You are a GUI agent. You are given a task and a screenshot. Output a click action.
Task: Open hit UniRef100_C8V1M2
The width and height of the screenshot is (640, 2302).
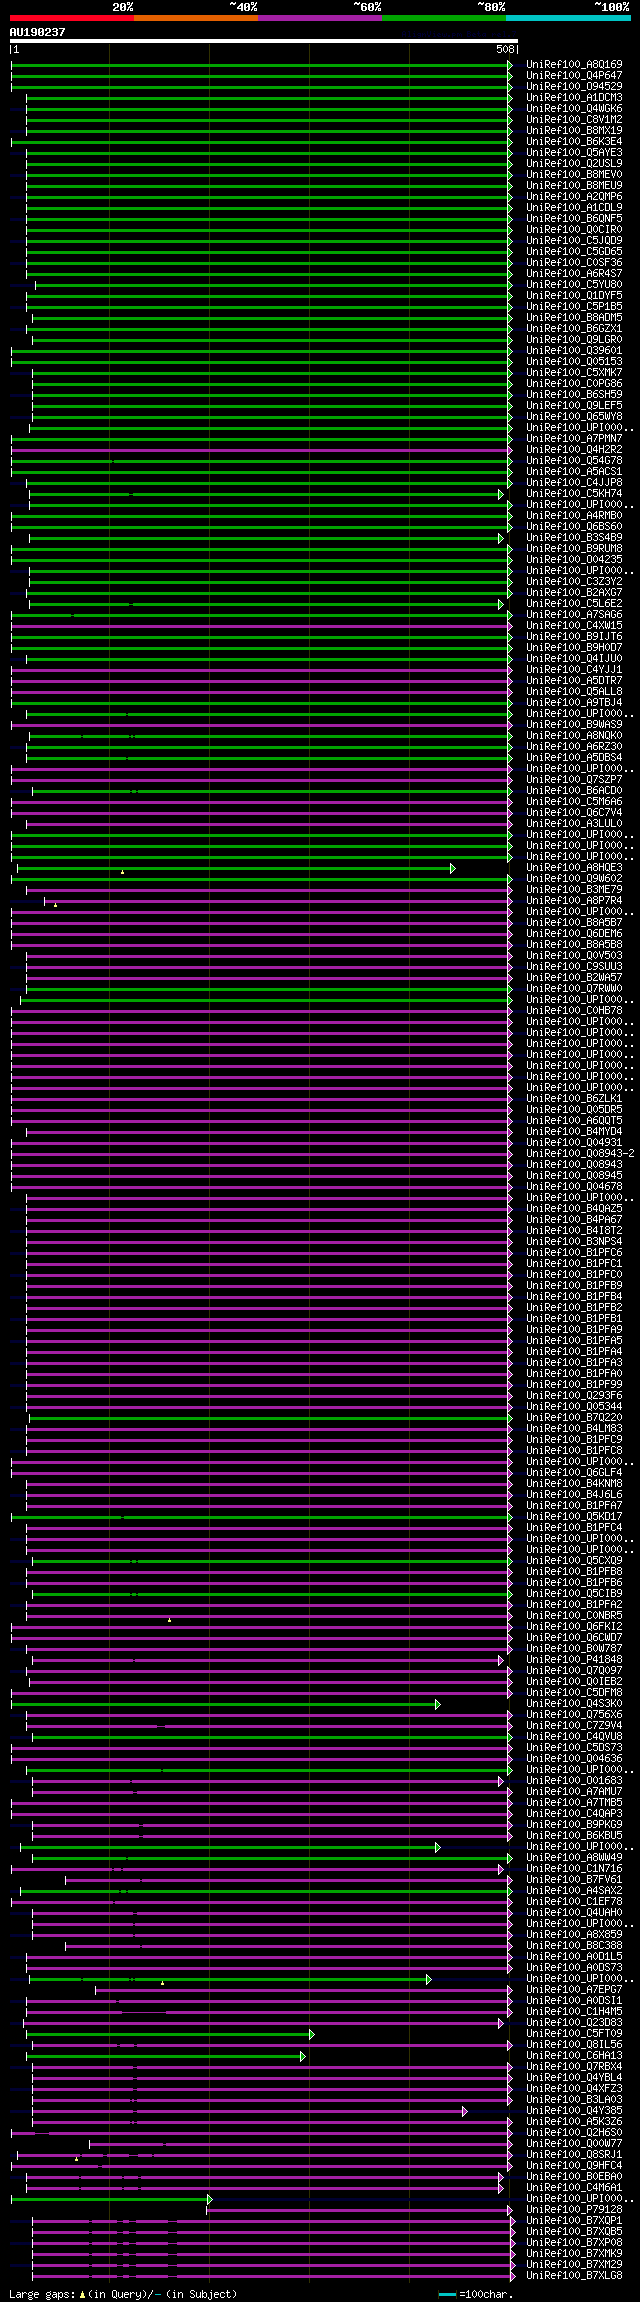(574, 119)
